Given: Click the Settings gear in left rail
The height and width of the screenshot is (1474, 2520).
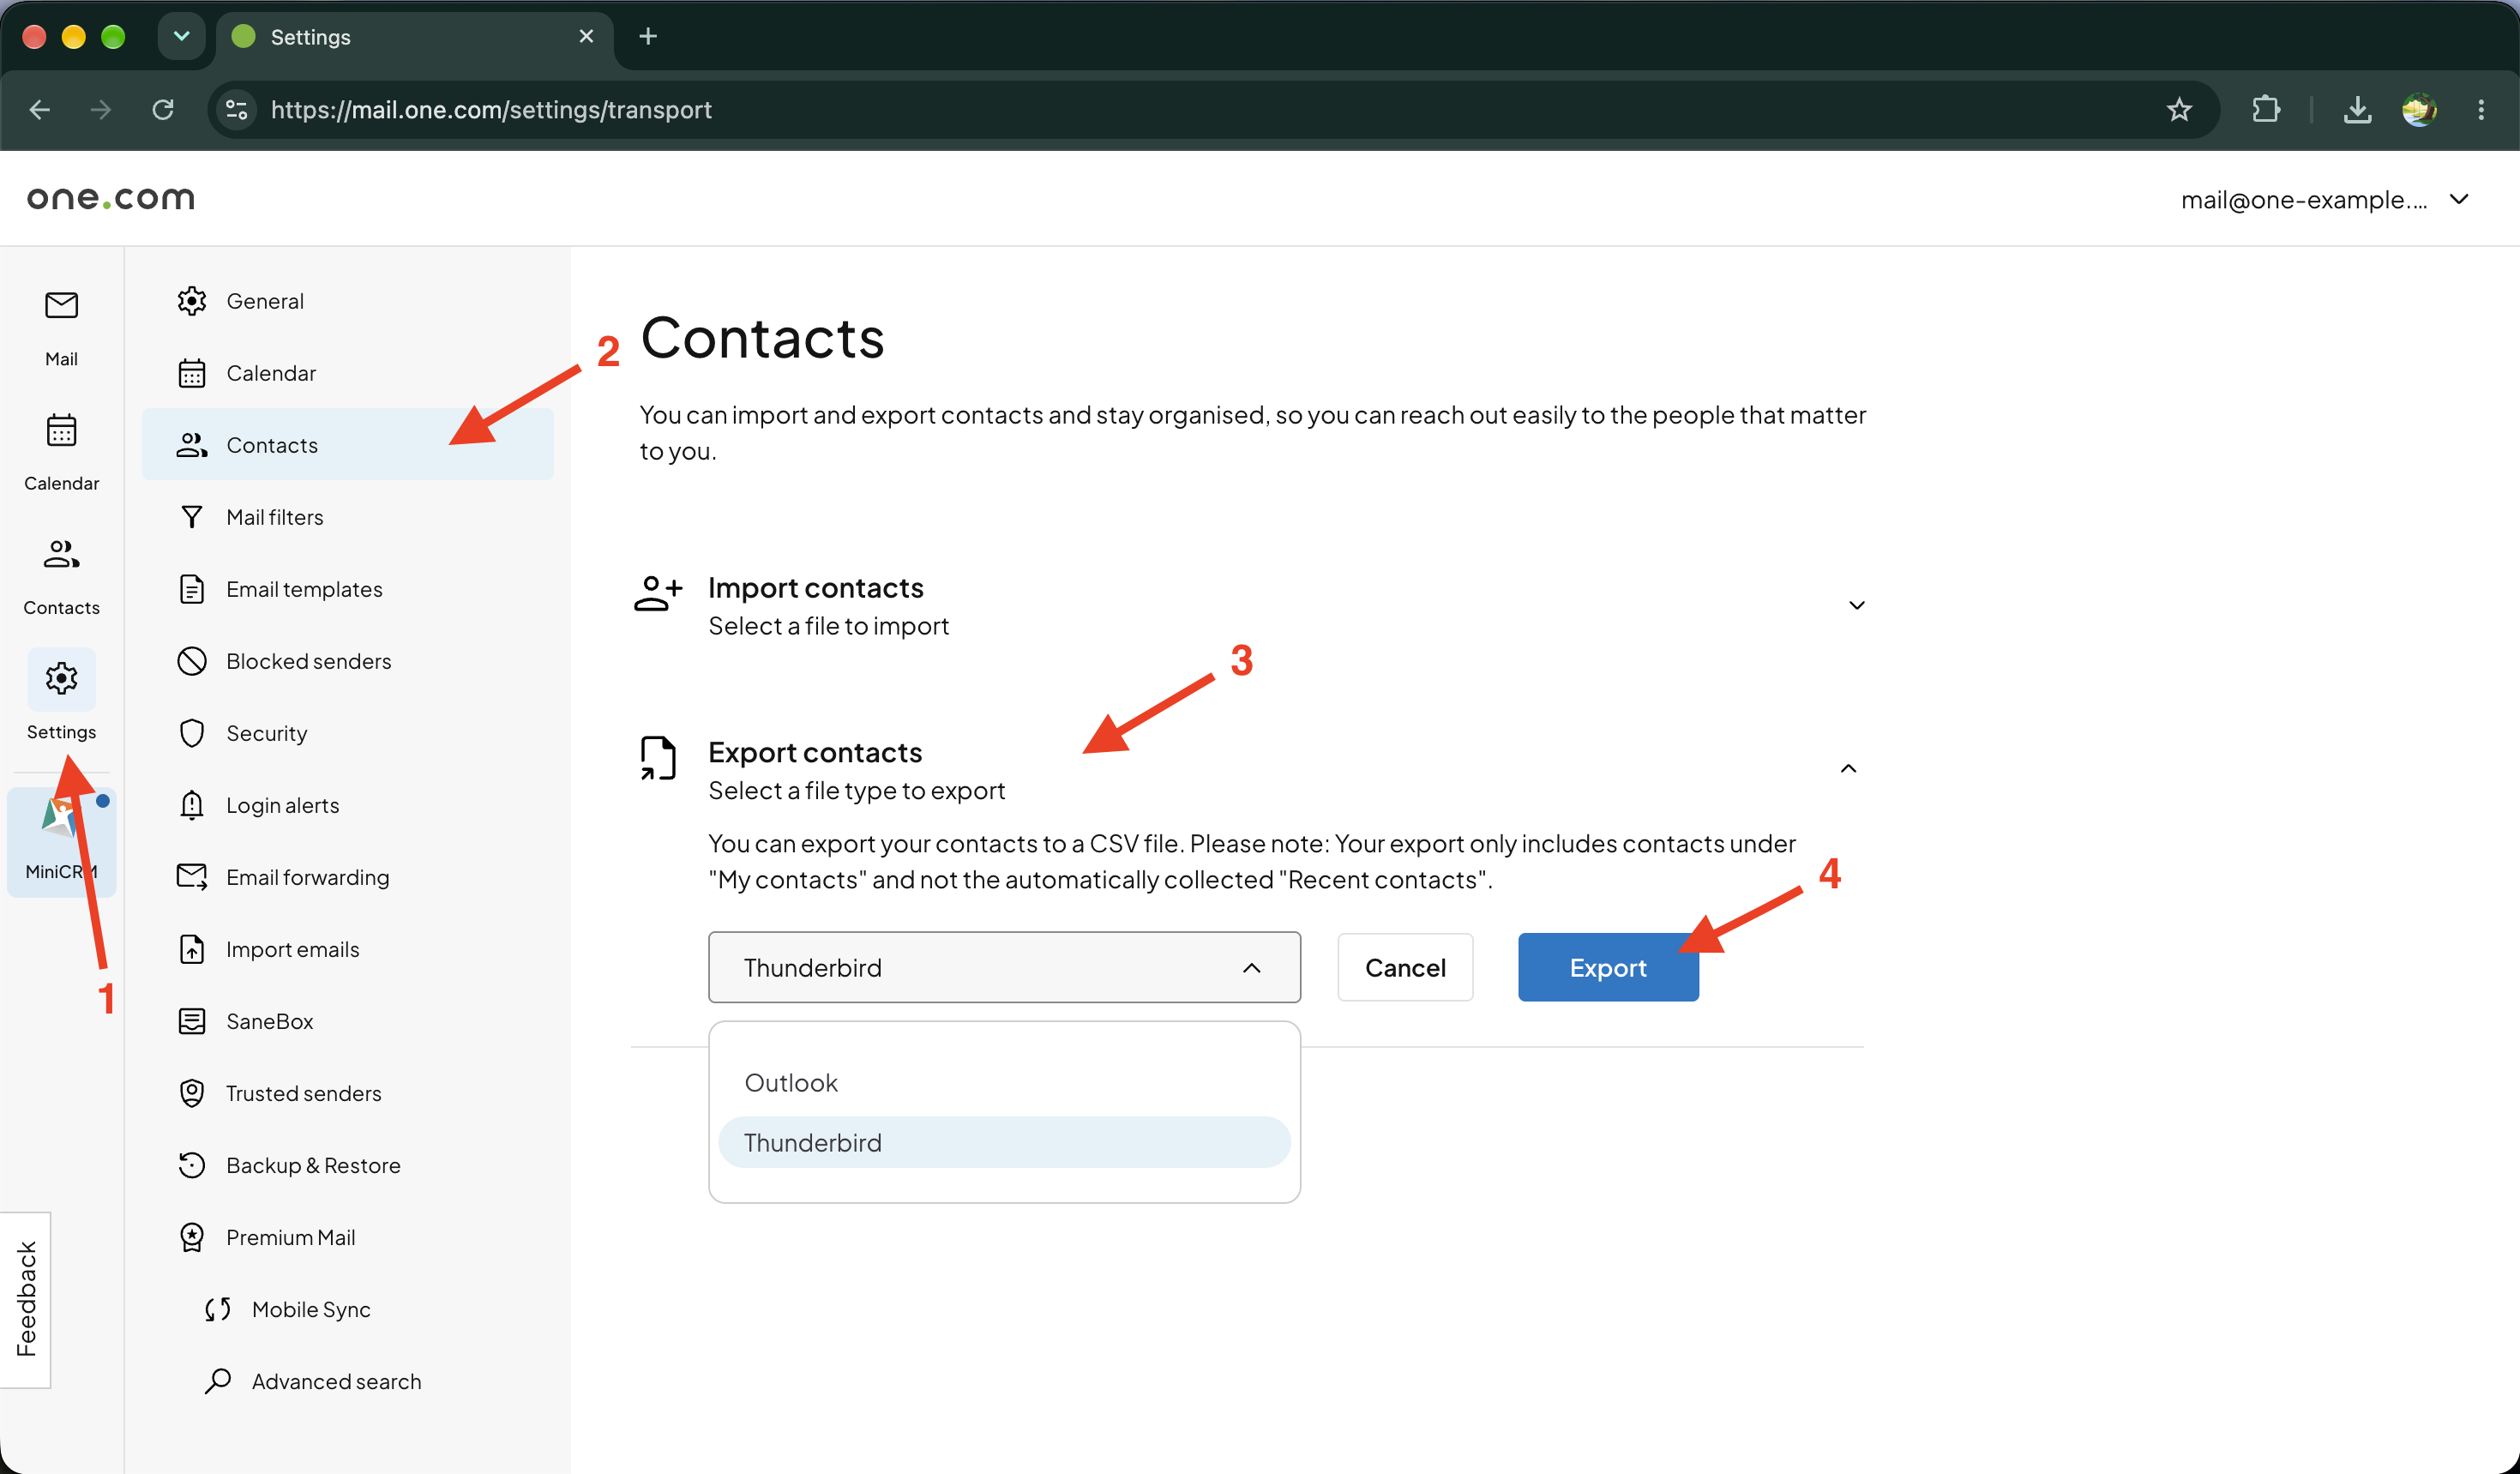Looking at the screenshot, I should [61, 679].
